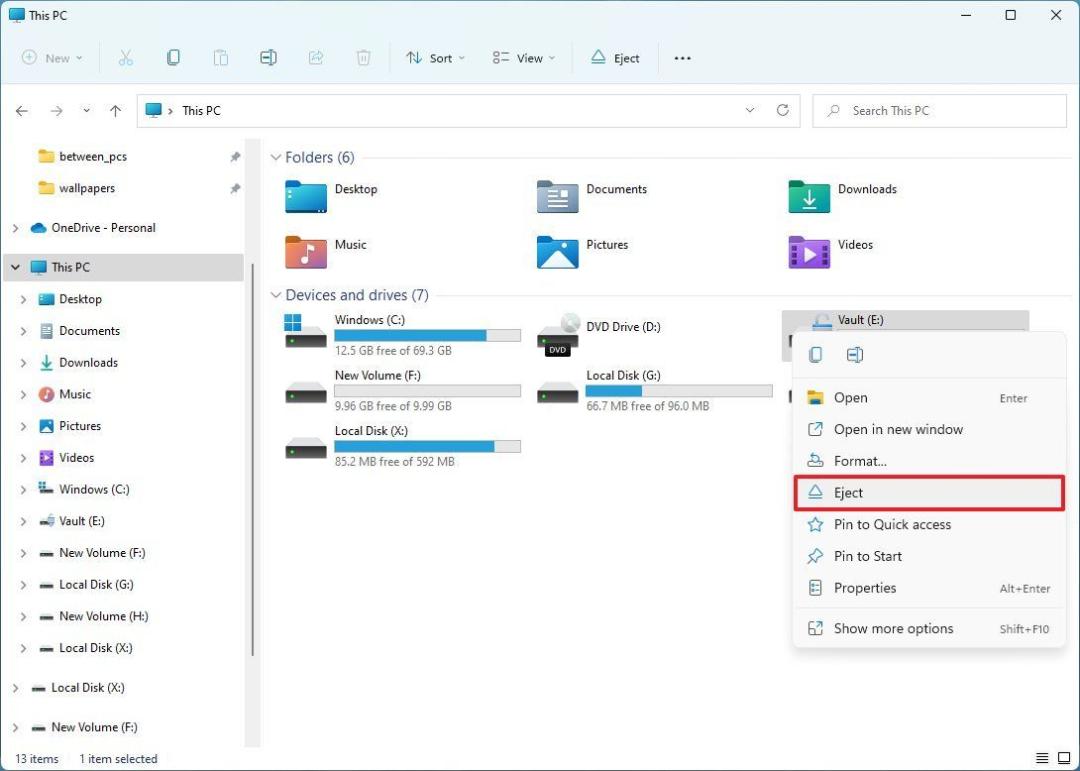Select Pictures in sidebar tree
Viewport: 1080px width, 771px height.
[80, 426]
